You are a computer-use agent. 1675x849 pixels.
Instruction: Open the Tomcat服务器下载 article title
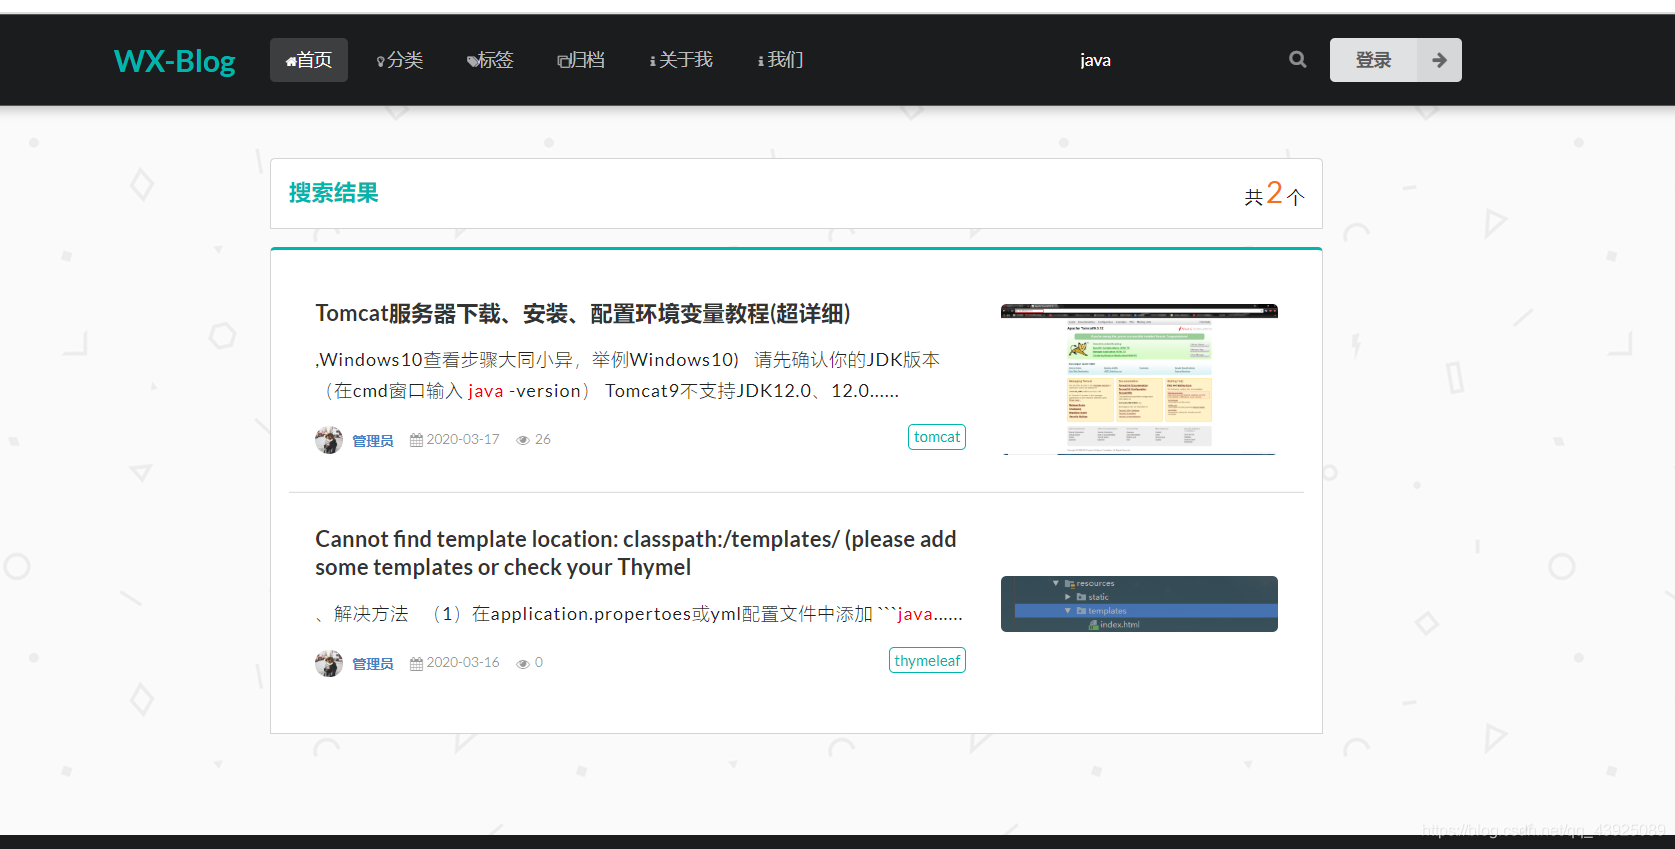click(583, 314)
